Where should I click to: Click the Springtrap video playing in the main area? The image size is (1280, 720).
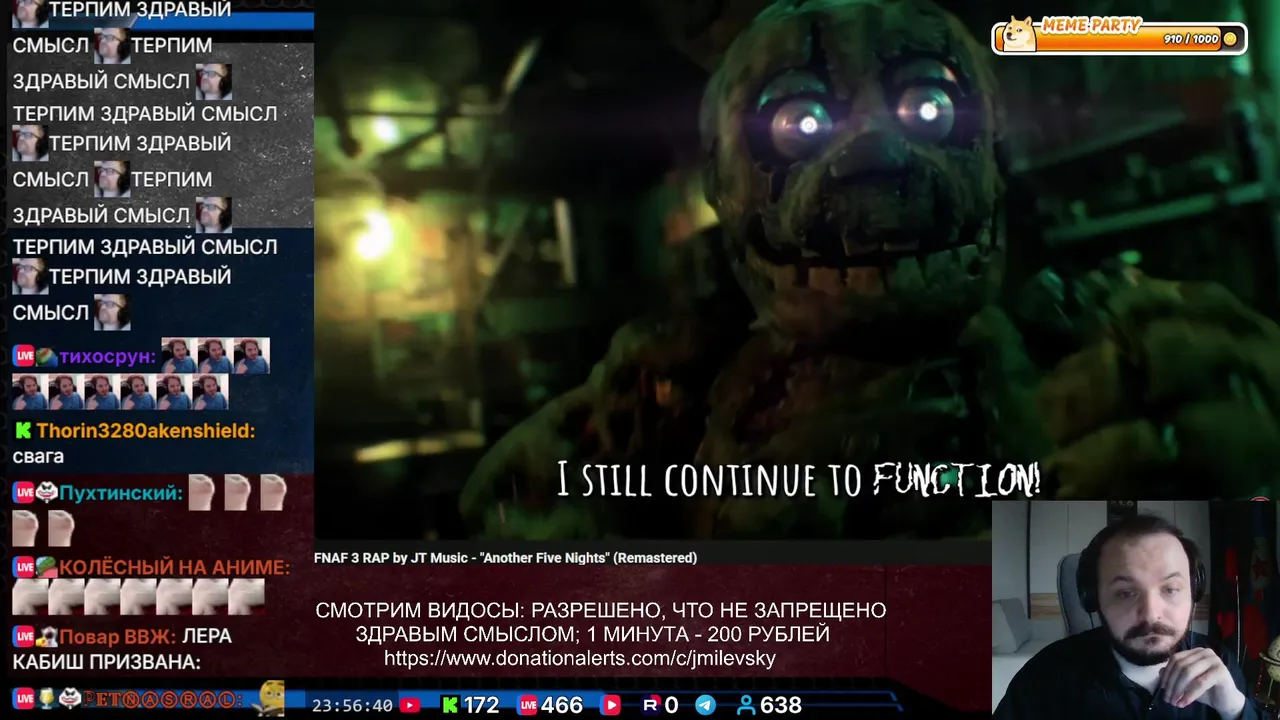click(x=797, y=270)
